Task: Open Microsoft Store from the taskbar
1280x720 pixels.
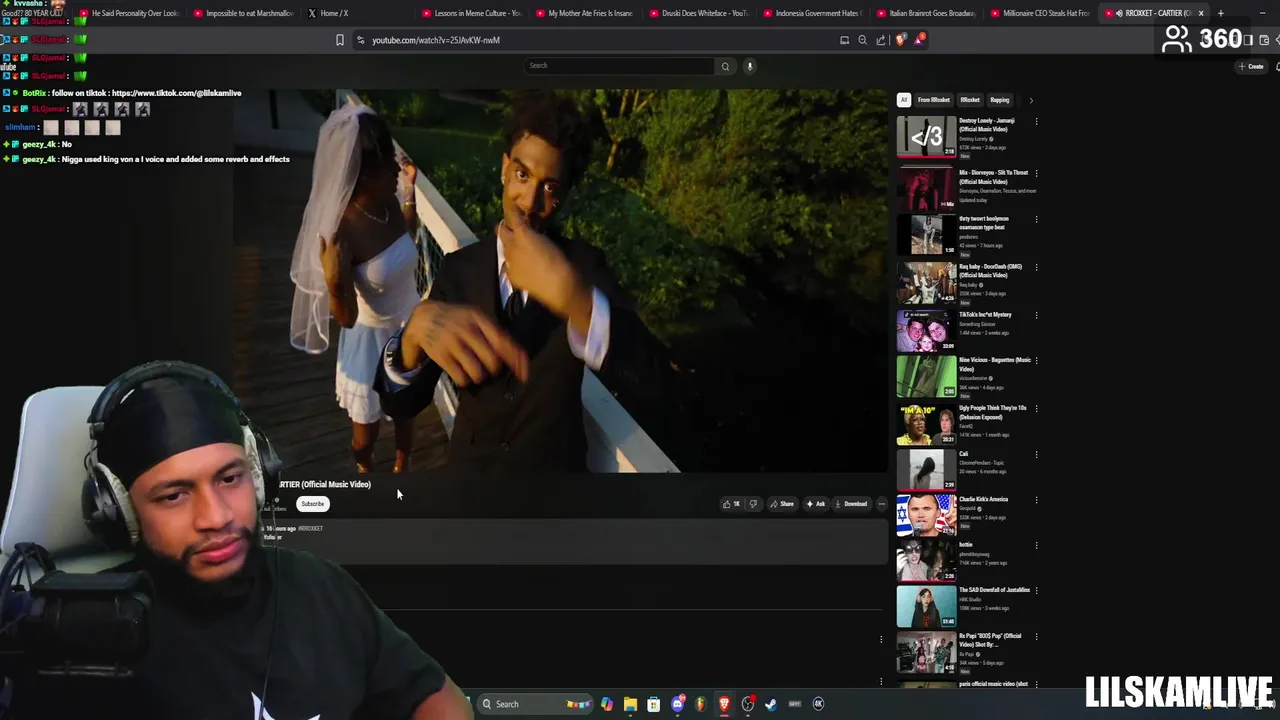Action: (x=653, y=704)
